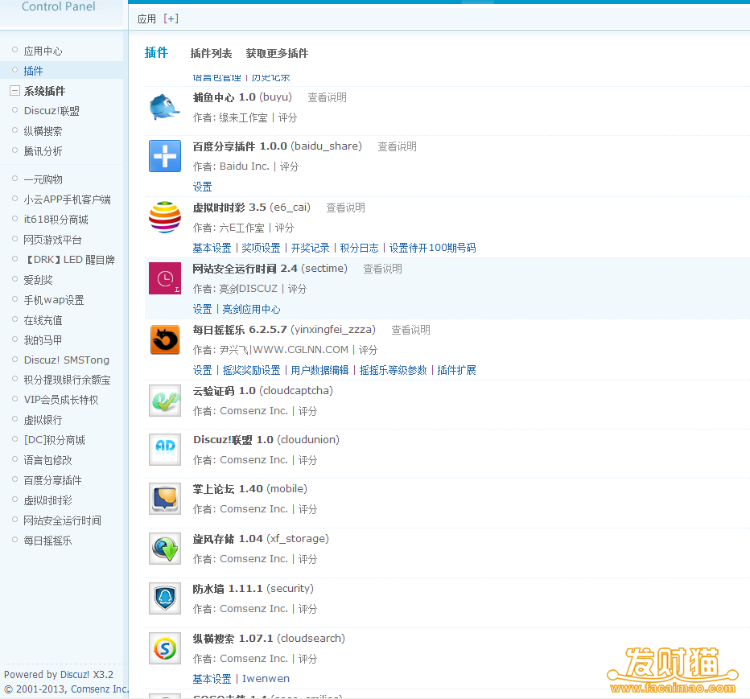Open 摇摇乐等级参数 link

pyautogui.click(x=393, y=370)
